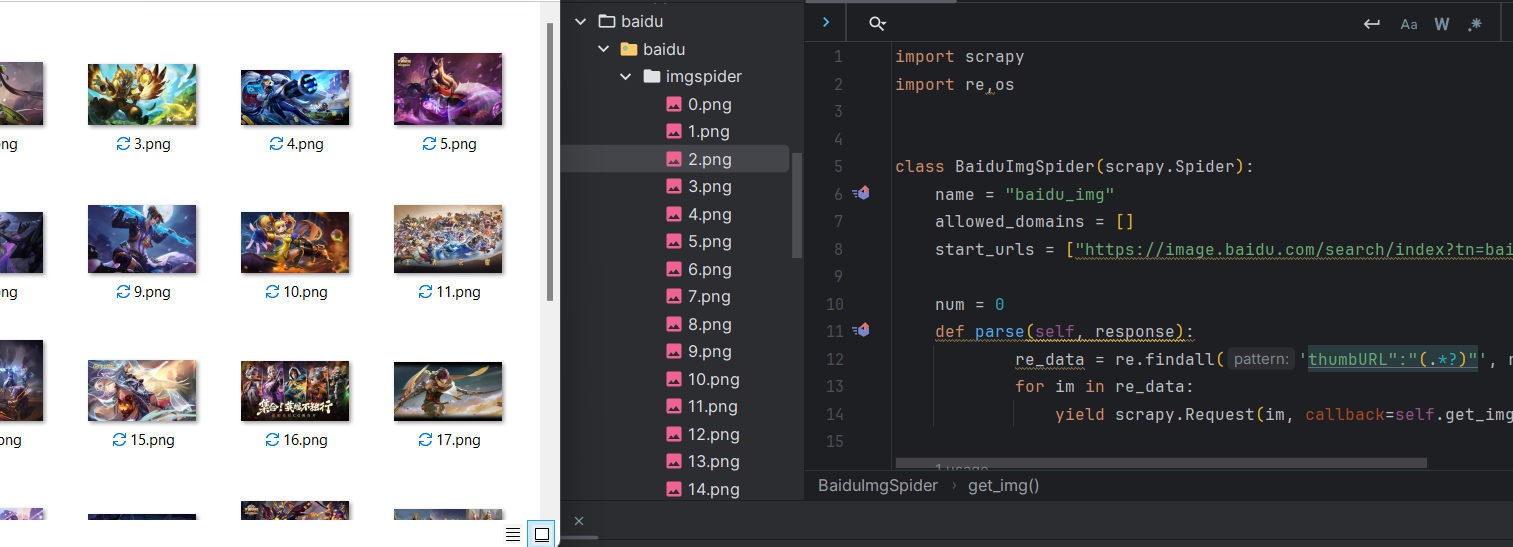
Task: Select the 11.png panorama thumbnail in Explorer
Action: coord(448,239)
